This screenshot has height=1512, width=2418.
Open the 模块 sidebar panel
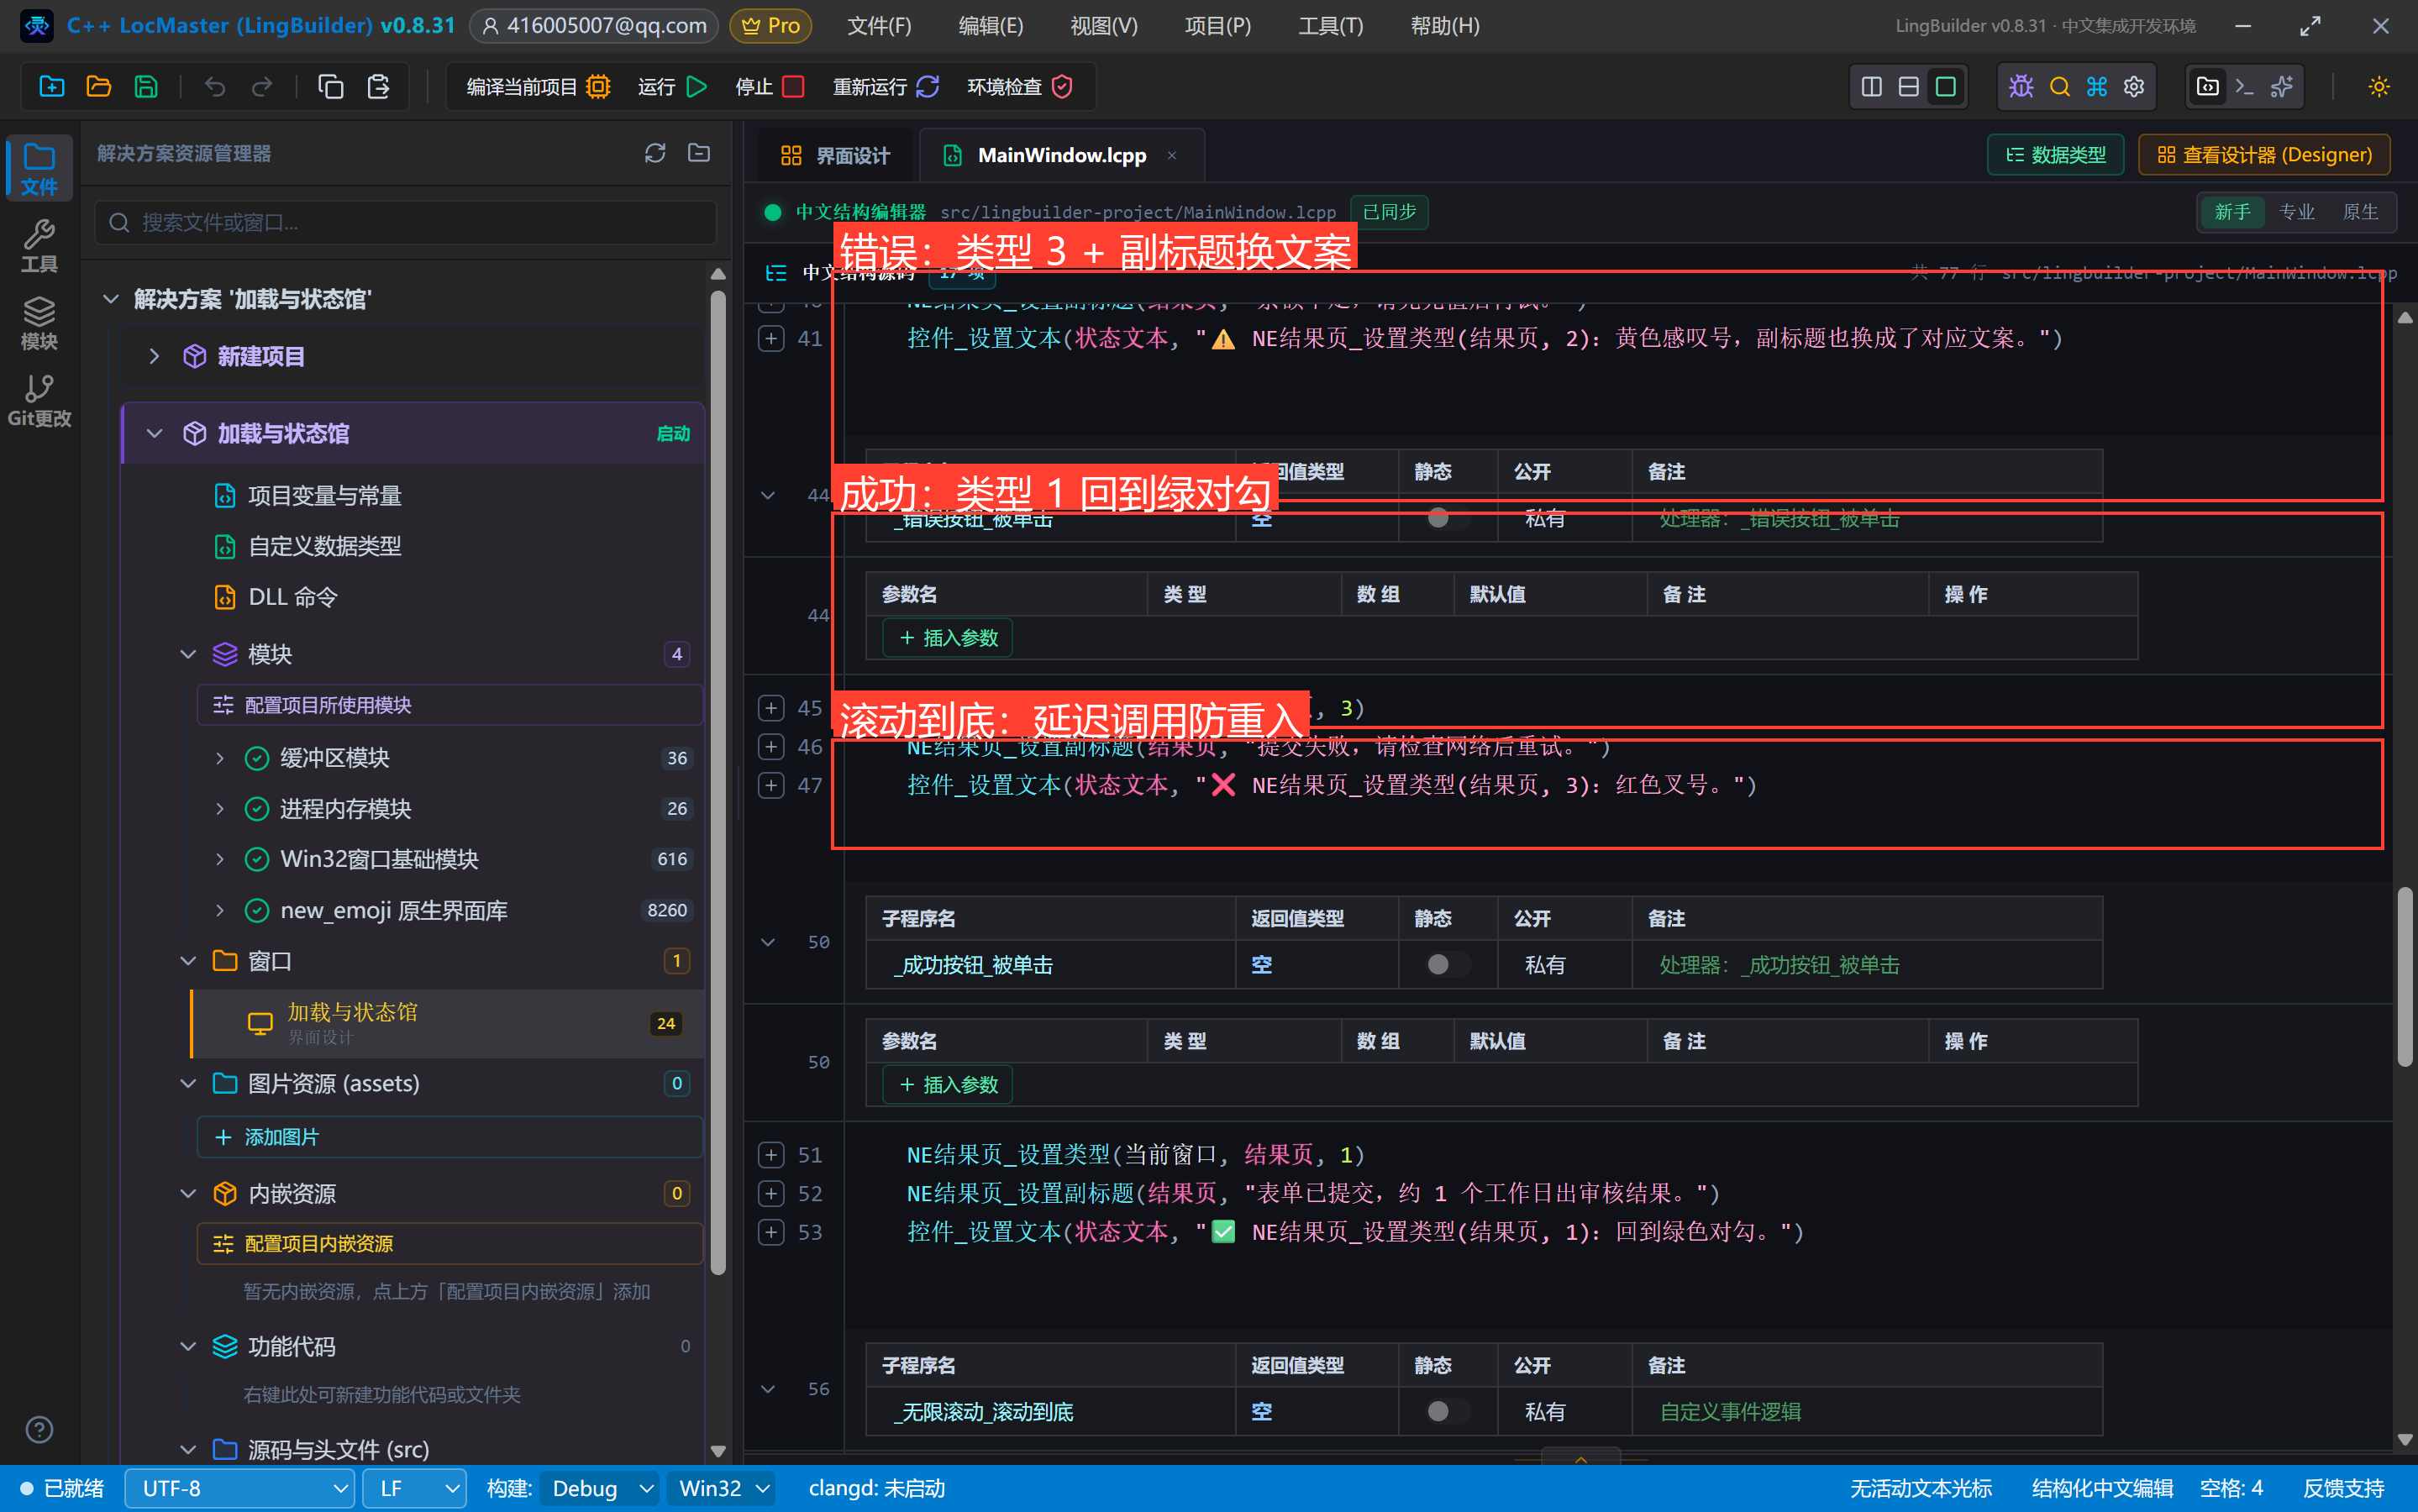tap(39, 323)
